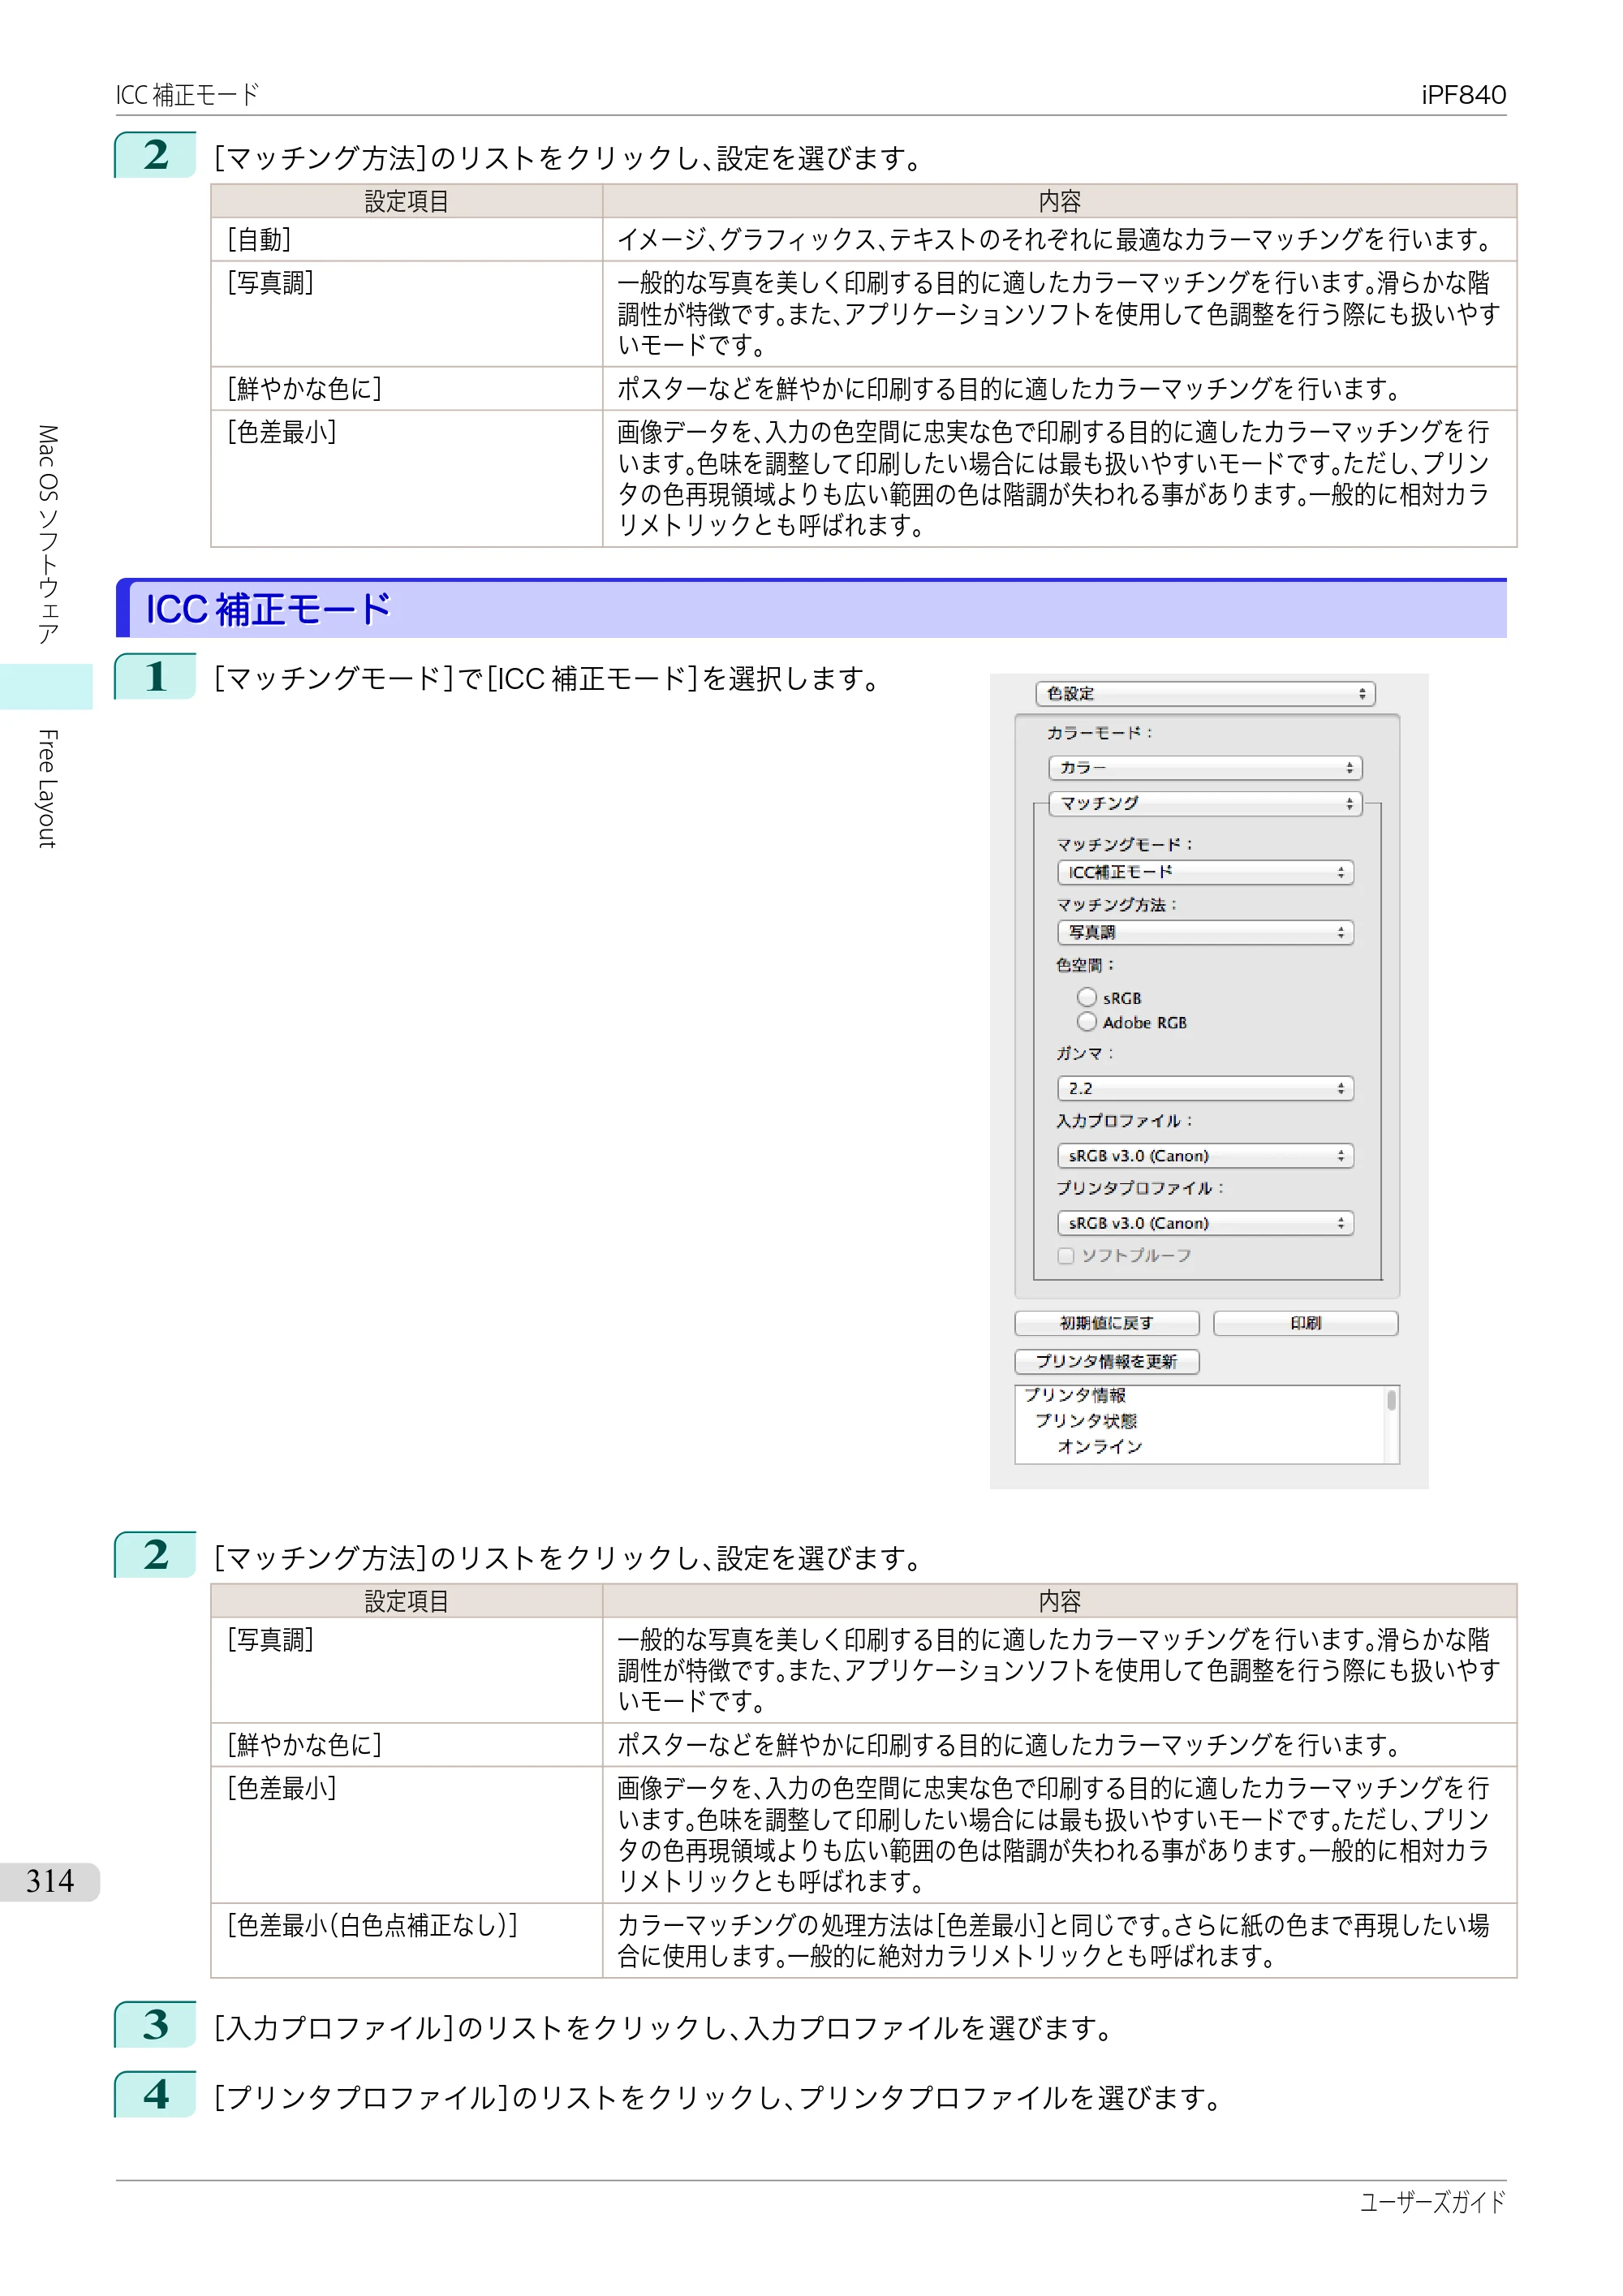Click the プリンタ情報を更新 button
1623x2296 pixels.
point(1106,1361)
